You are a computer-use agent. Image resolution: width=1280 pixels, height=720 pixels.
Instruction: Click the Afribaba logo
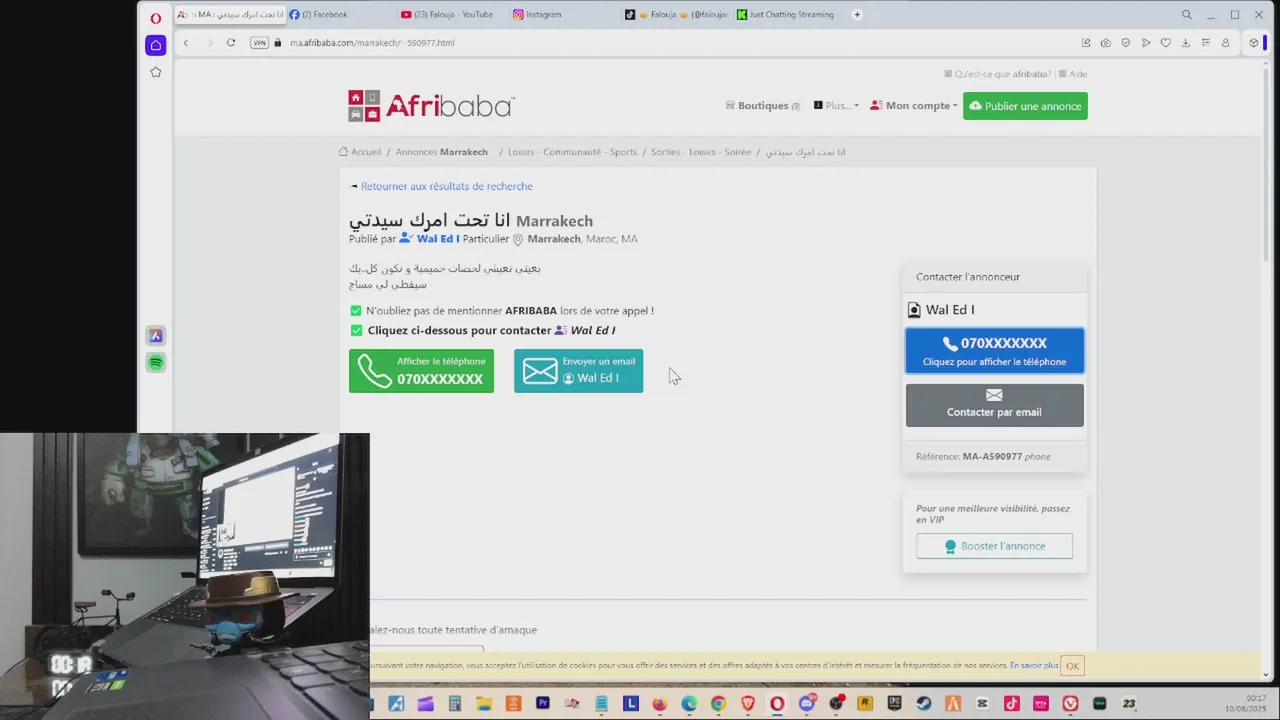(431, 106)
